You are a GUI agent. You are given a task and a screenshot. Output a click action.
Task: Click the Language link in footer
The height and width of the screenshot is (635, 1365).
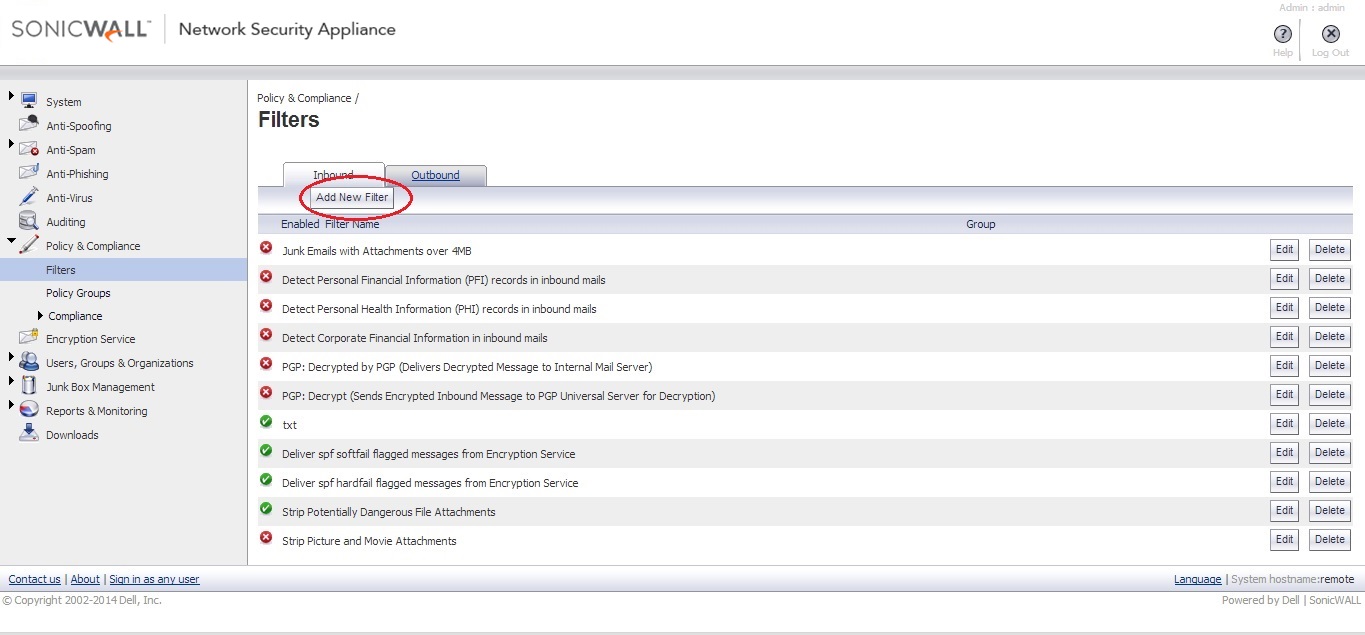[1197, 579]
